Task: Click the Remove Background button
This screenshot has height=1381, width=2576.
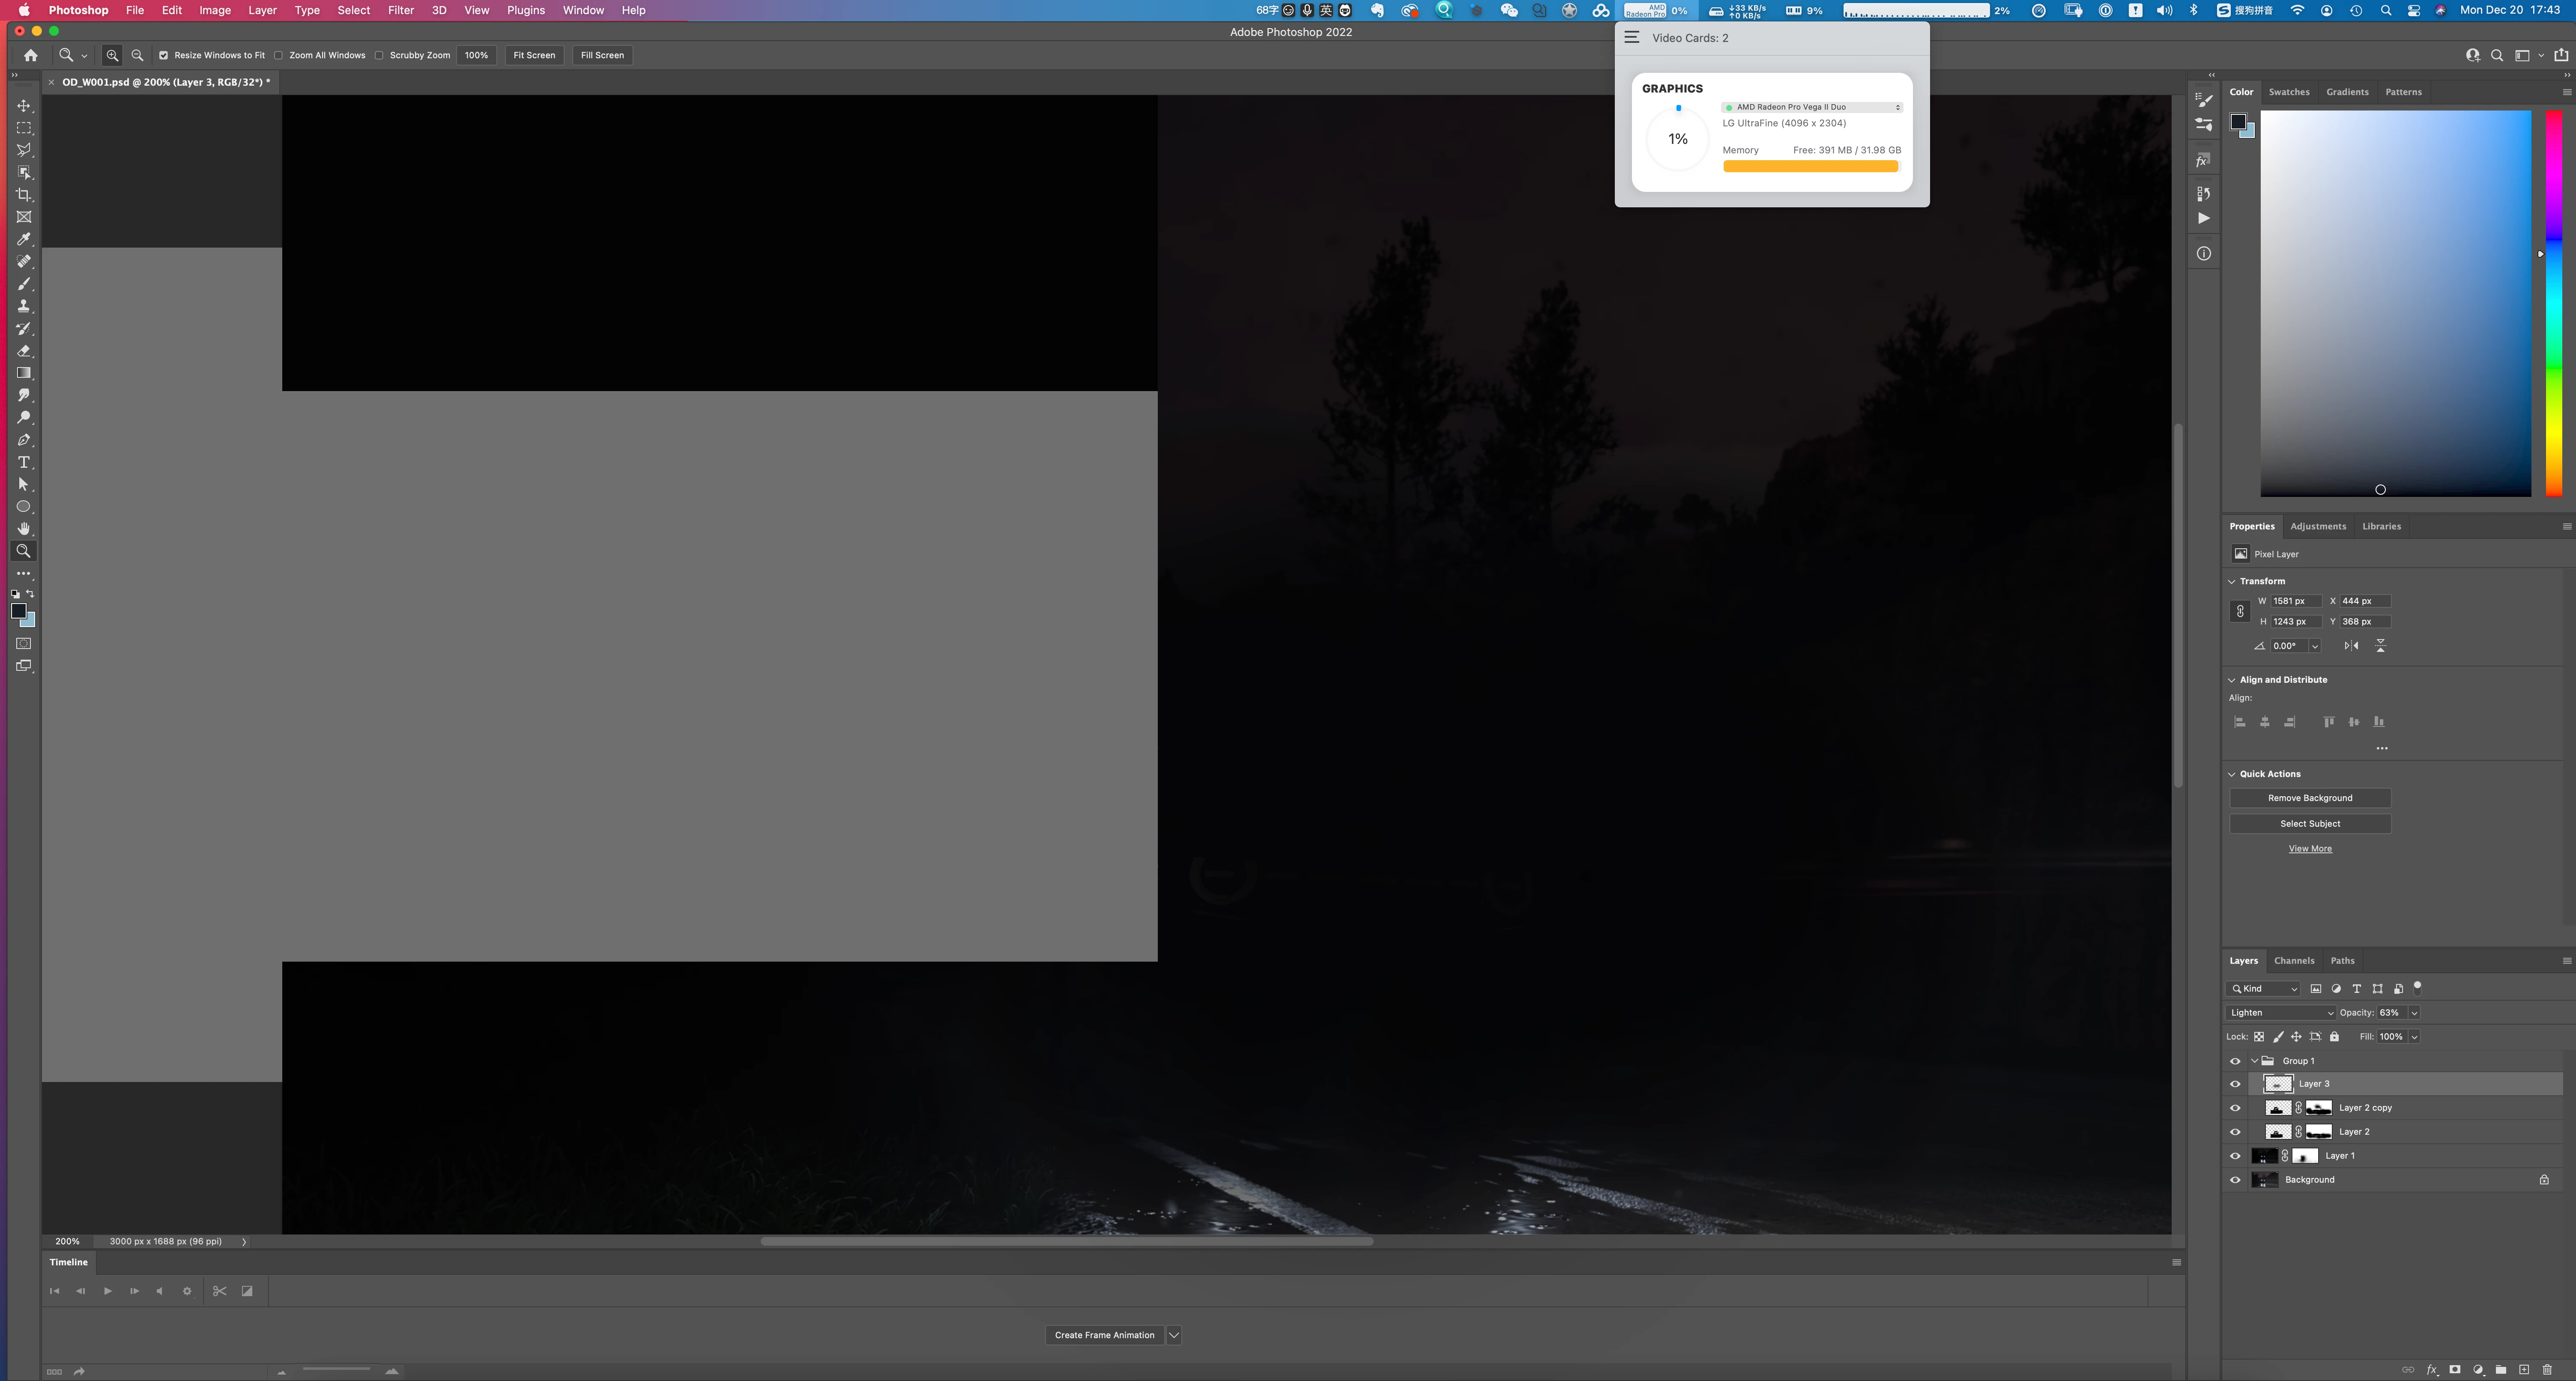Action: tap(2309, 798)
